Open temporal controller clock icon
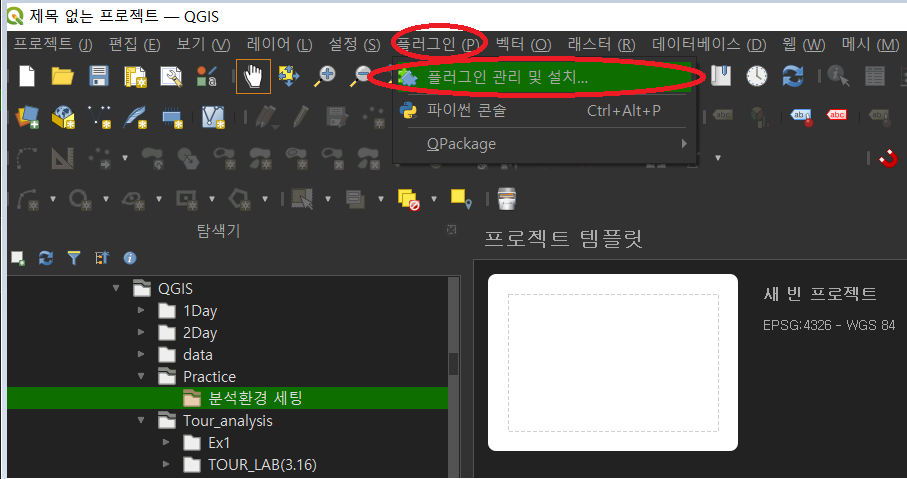 click(757, 76)
